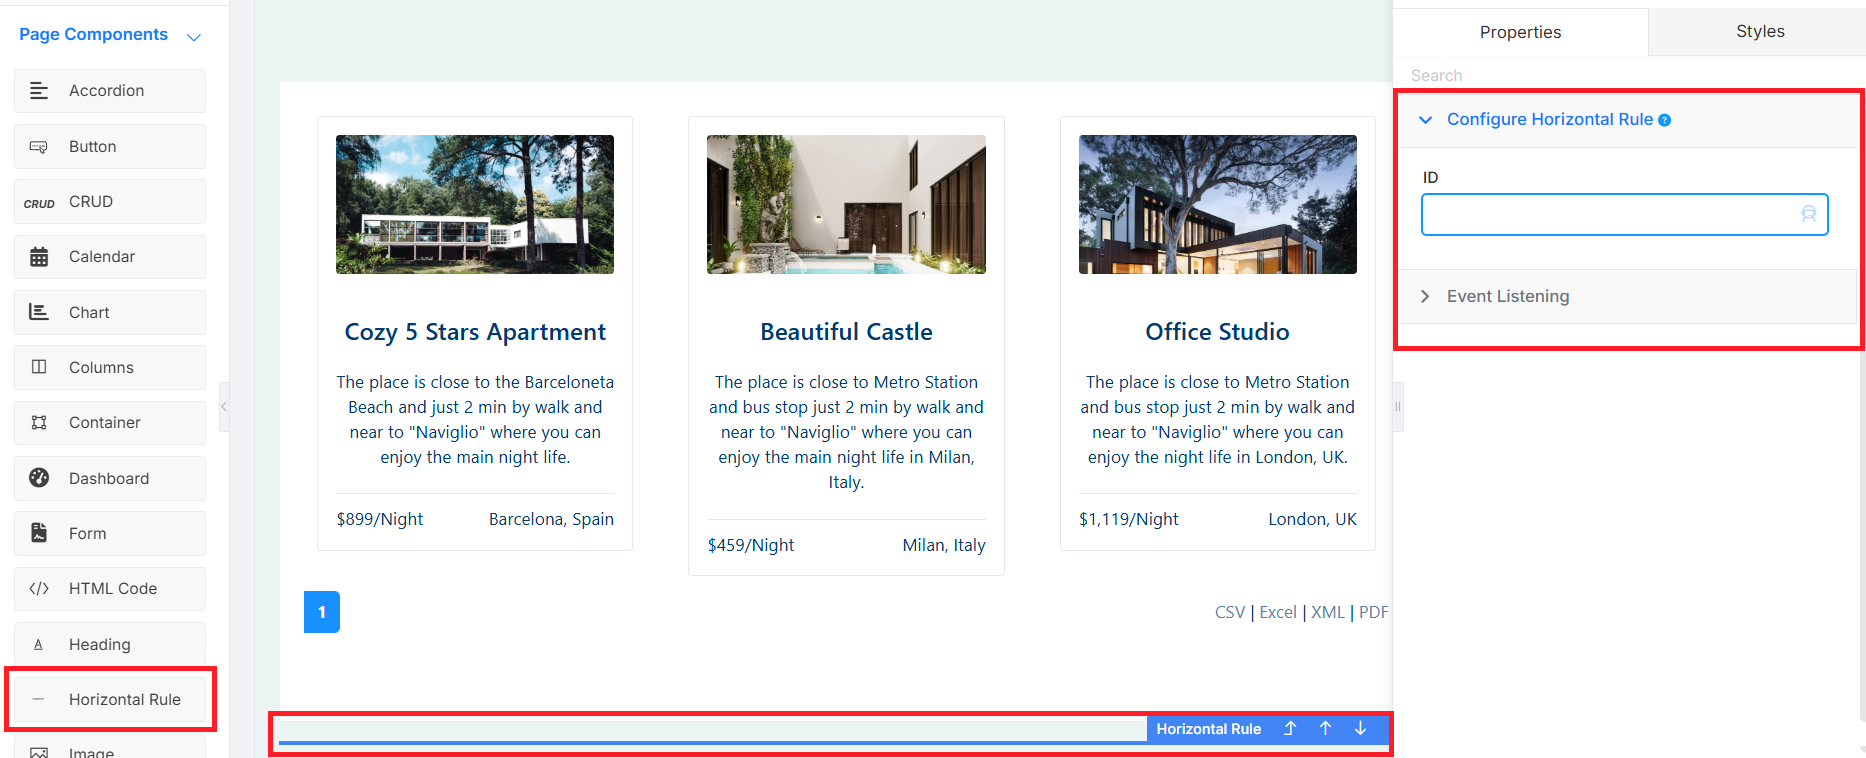The width and height of the screenshot is (1866, 758).
Task: Click the Cozy 5 Stars Apartment photo
Action: point(475,204)
